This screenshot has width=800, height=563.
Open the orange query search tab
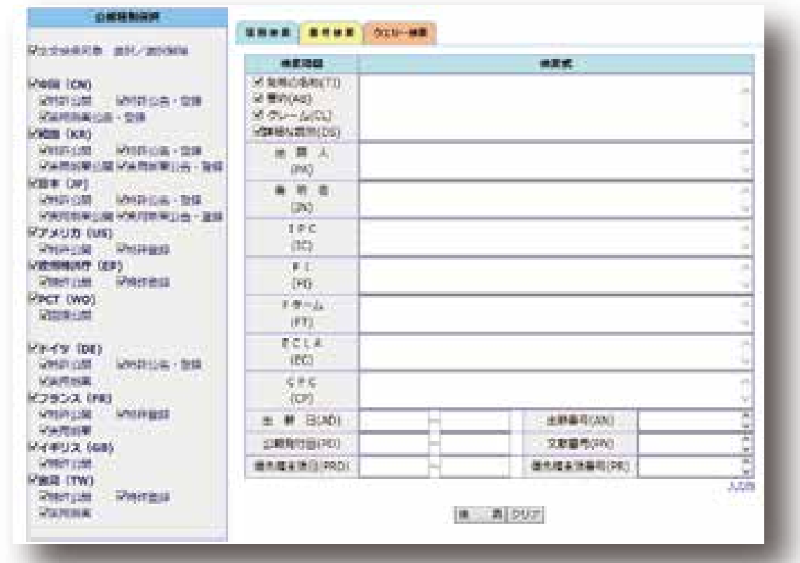[399, 33]
